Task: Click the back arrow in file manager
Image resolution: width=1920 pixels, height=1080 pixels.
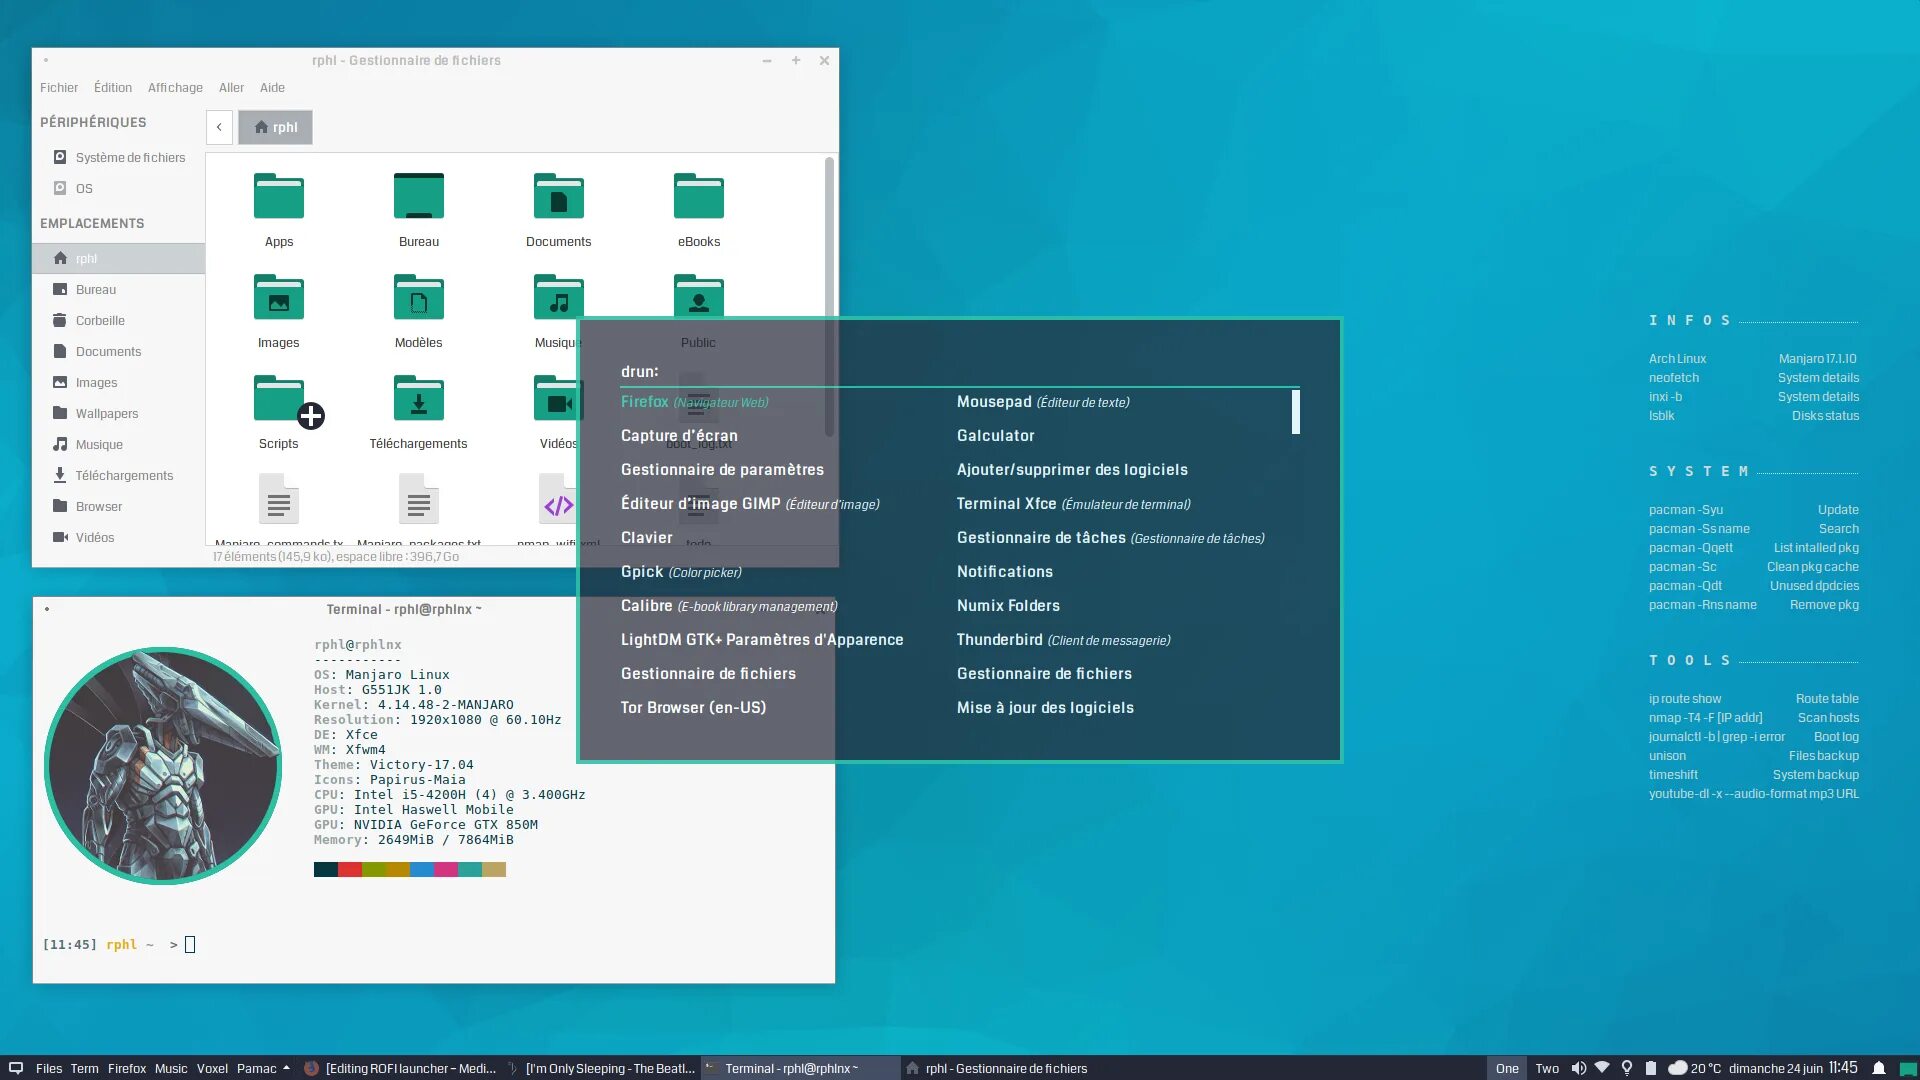Action: [219, 127]
